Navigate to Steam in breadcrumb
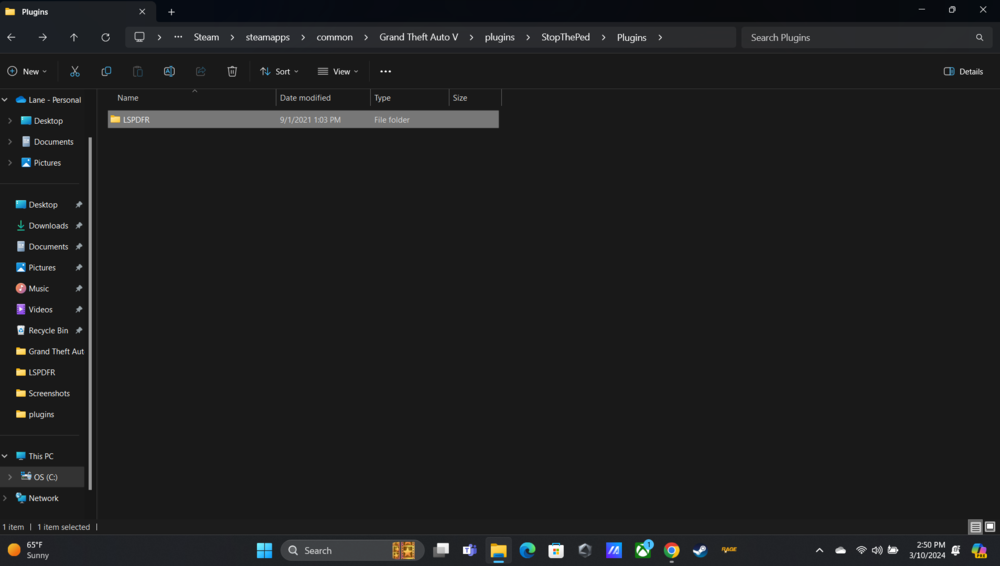 point(206,38)
